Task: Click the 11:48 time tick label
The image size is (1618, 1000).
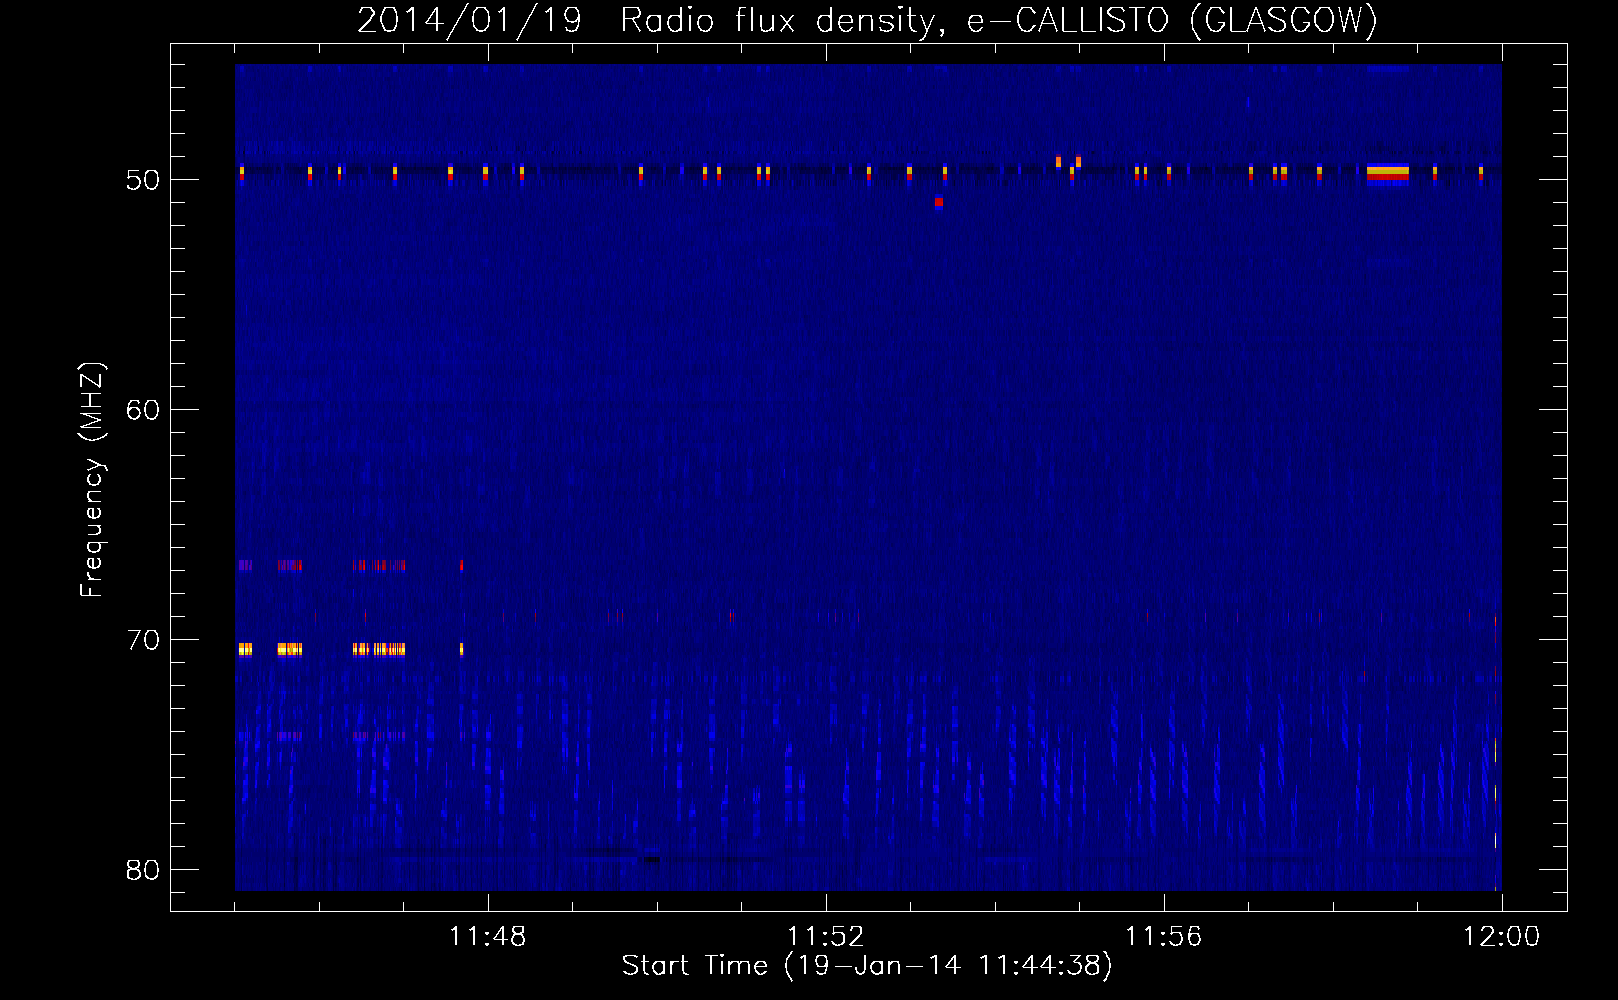Action: coord(488,937)
